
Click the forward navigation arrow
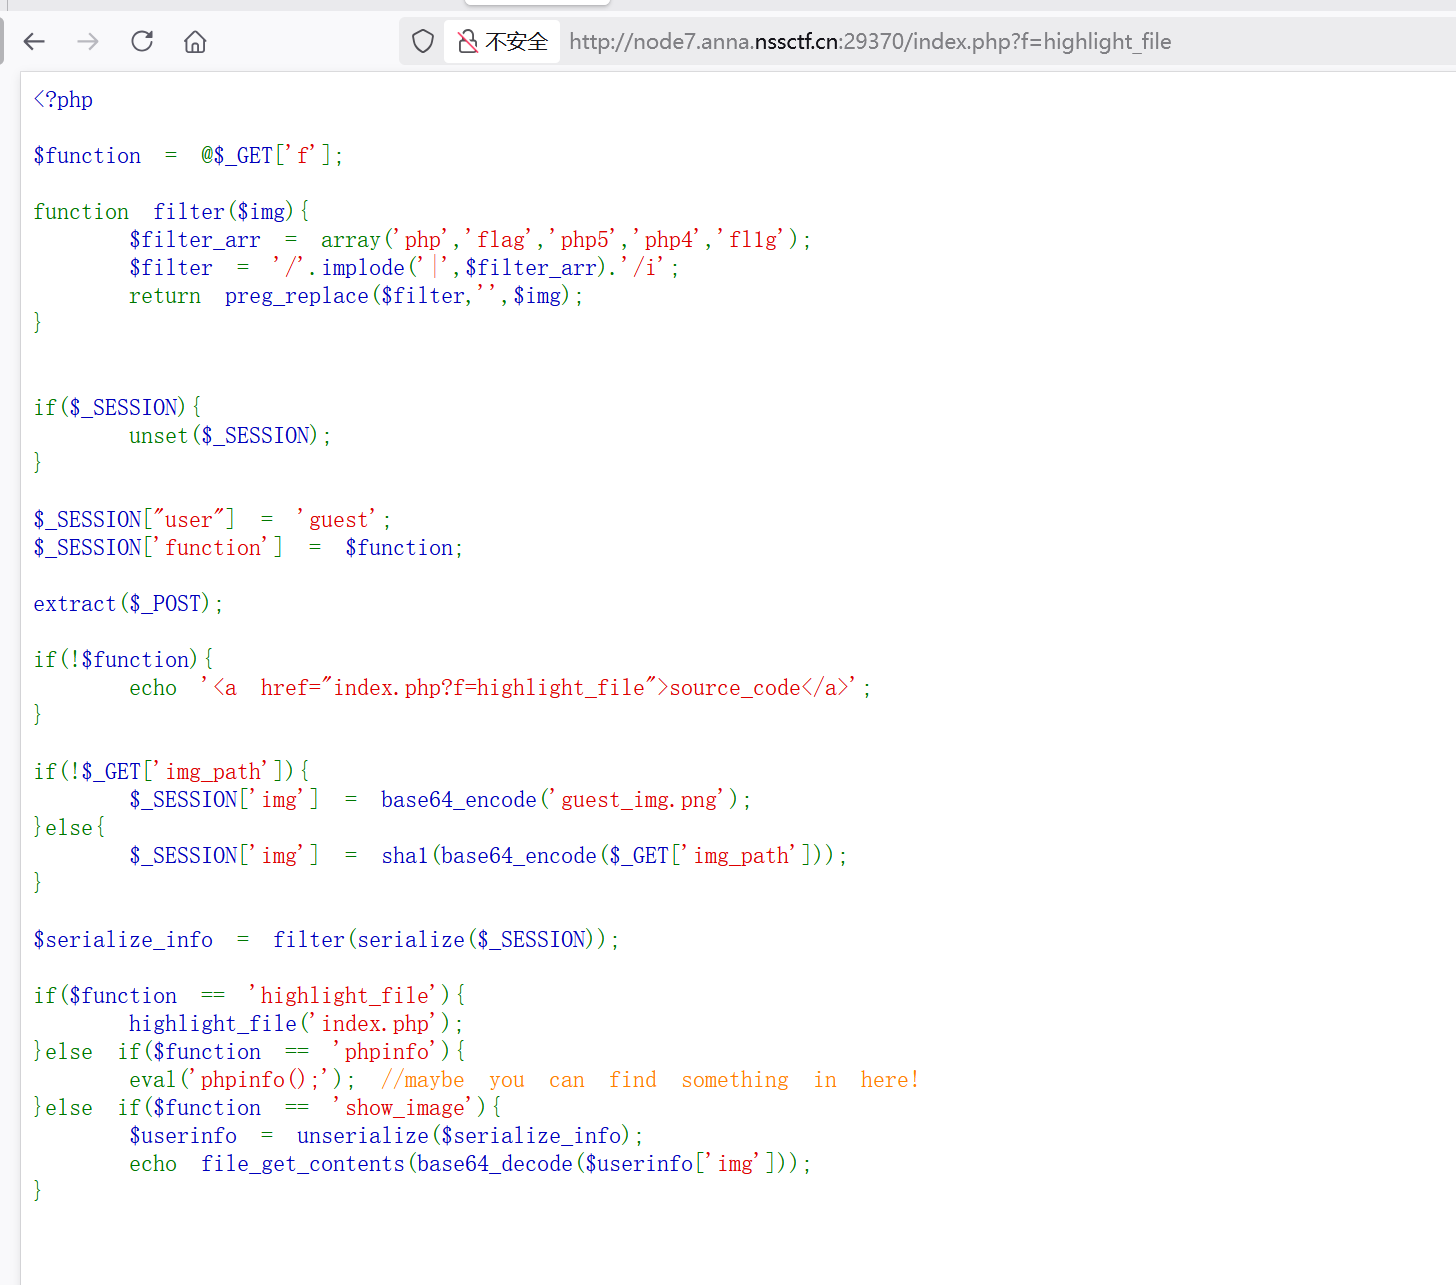click(88, 41)
